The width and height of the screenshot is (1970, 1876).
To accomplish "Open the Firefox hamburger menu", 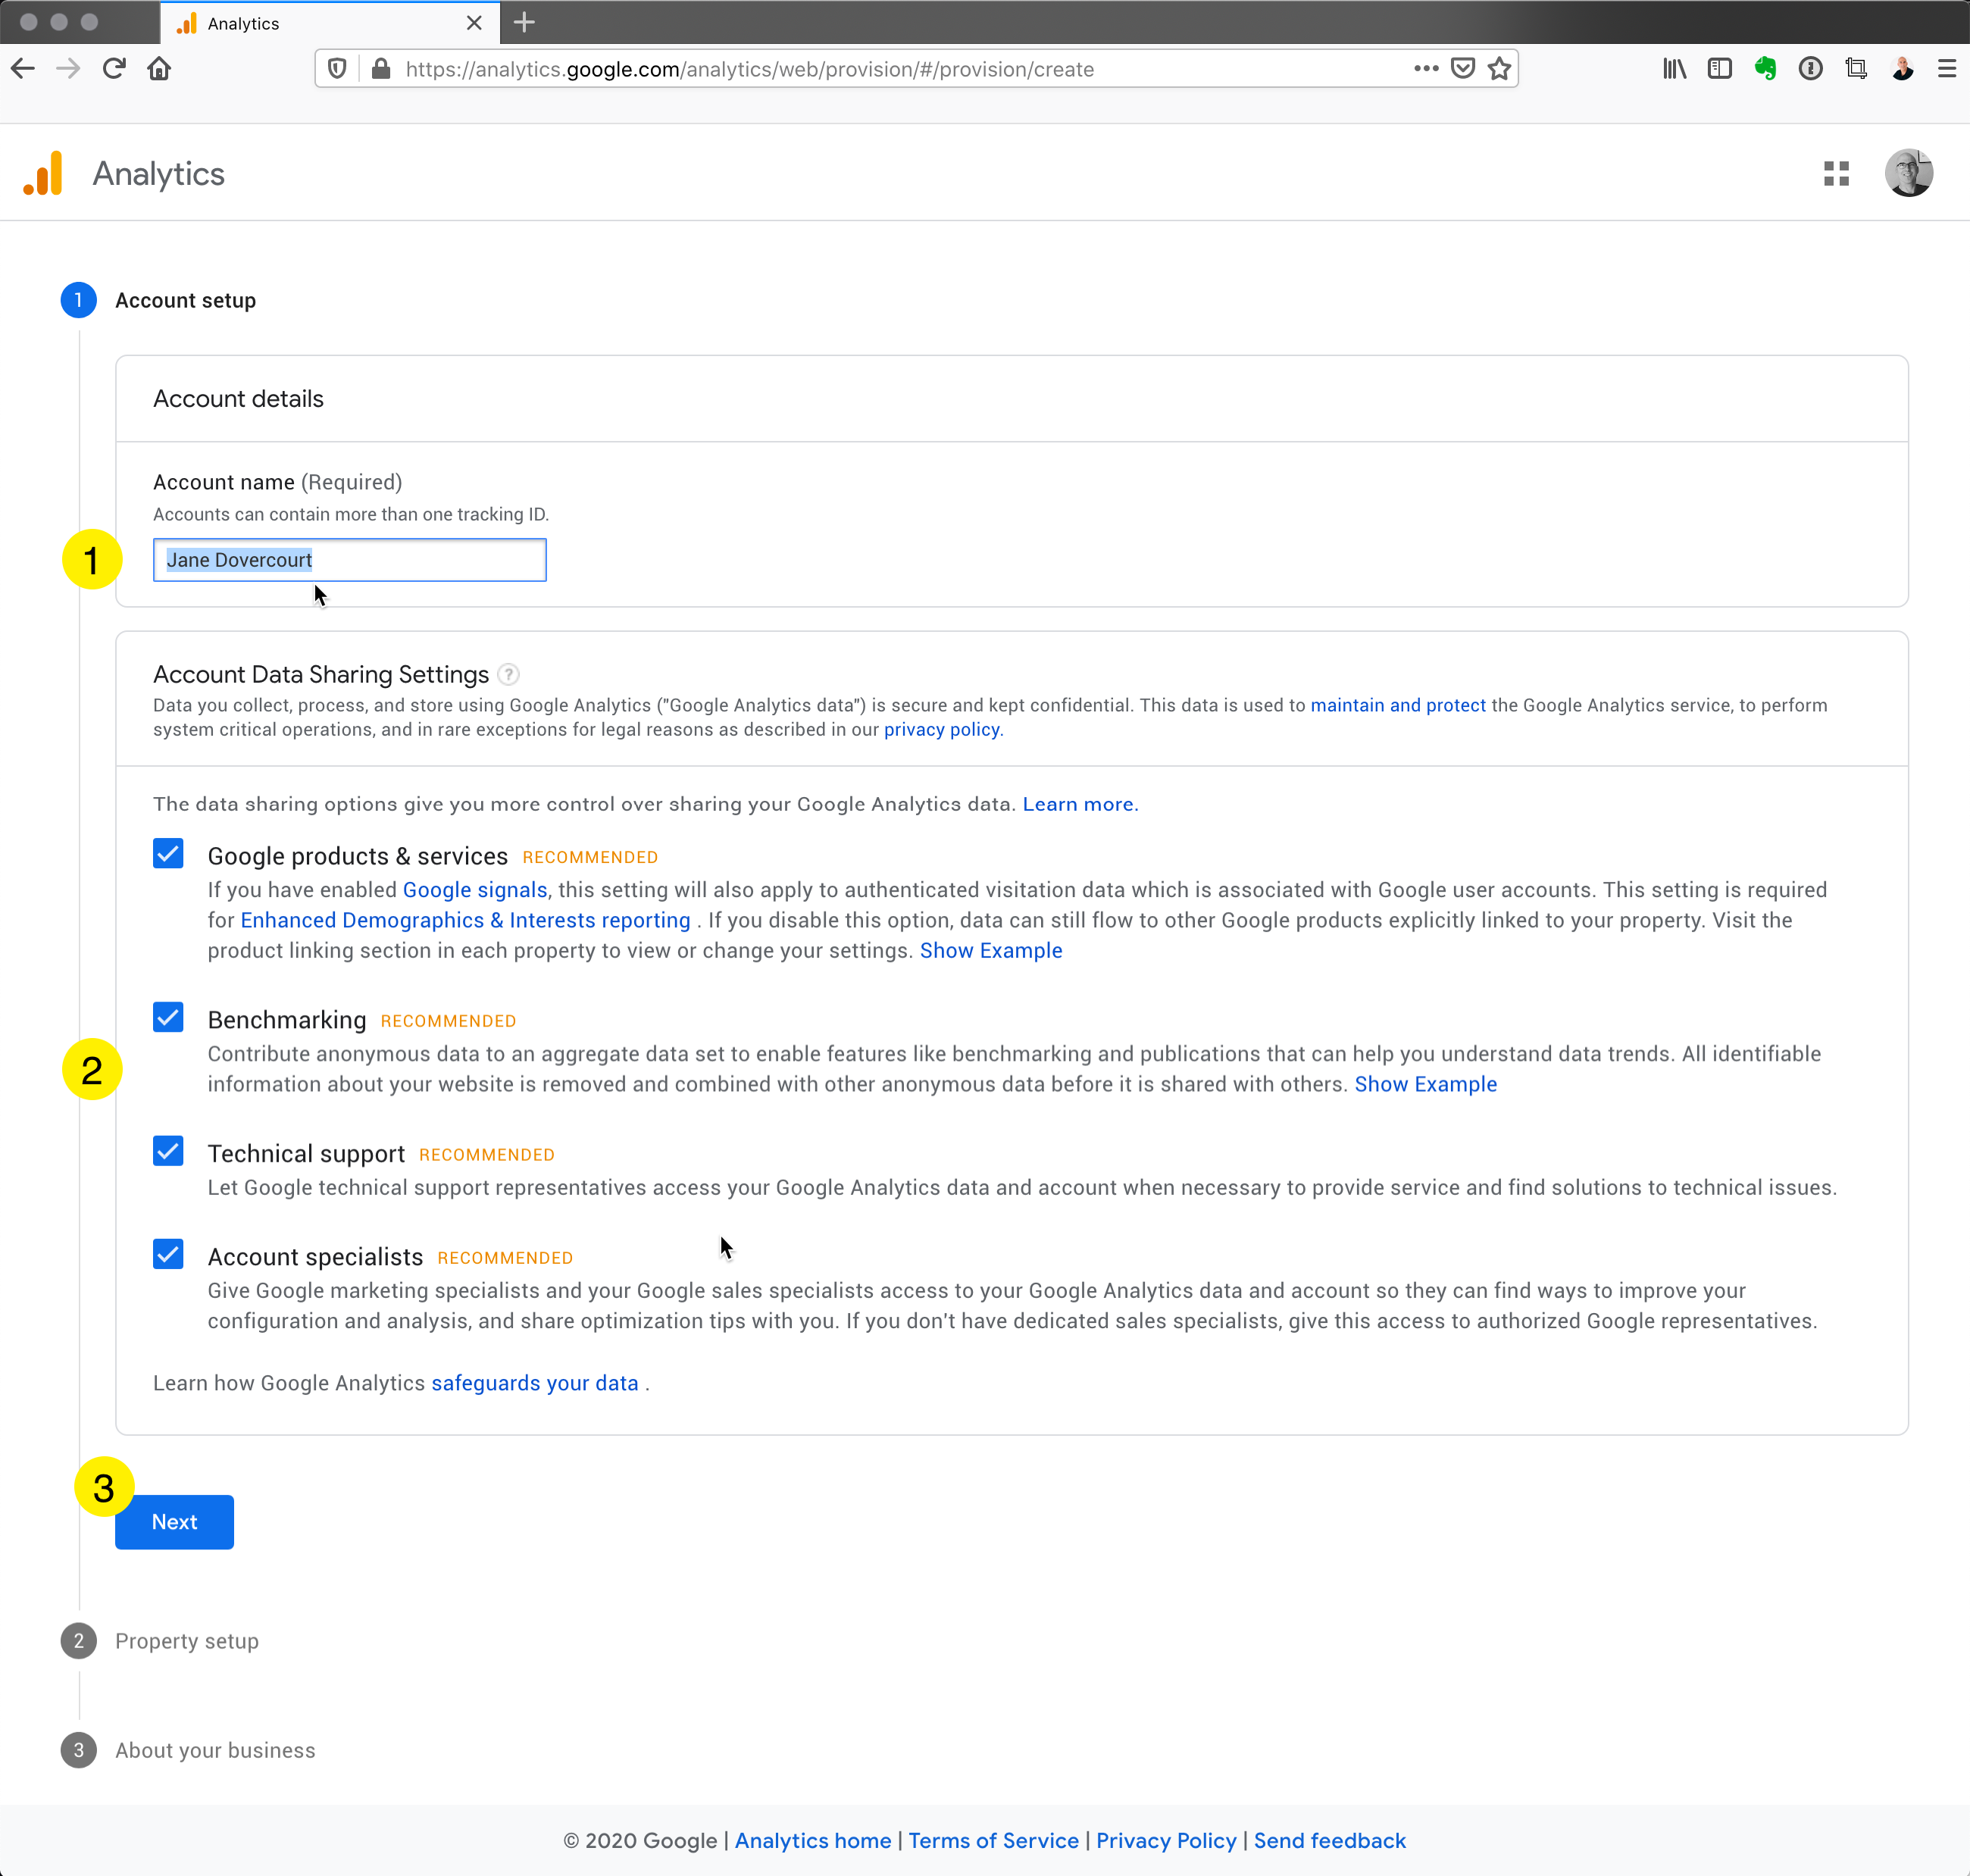I will pyautogui.click(x=1947, y=69).
